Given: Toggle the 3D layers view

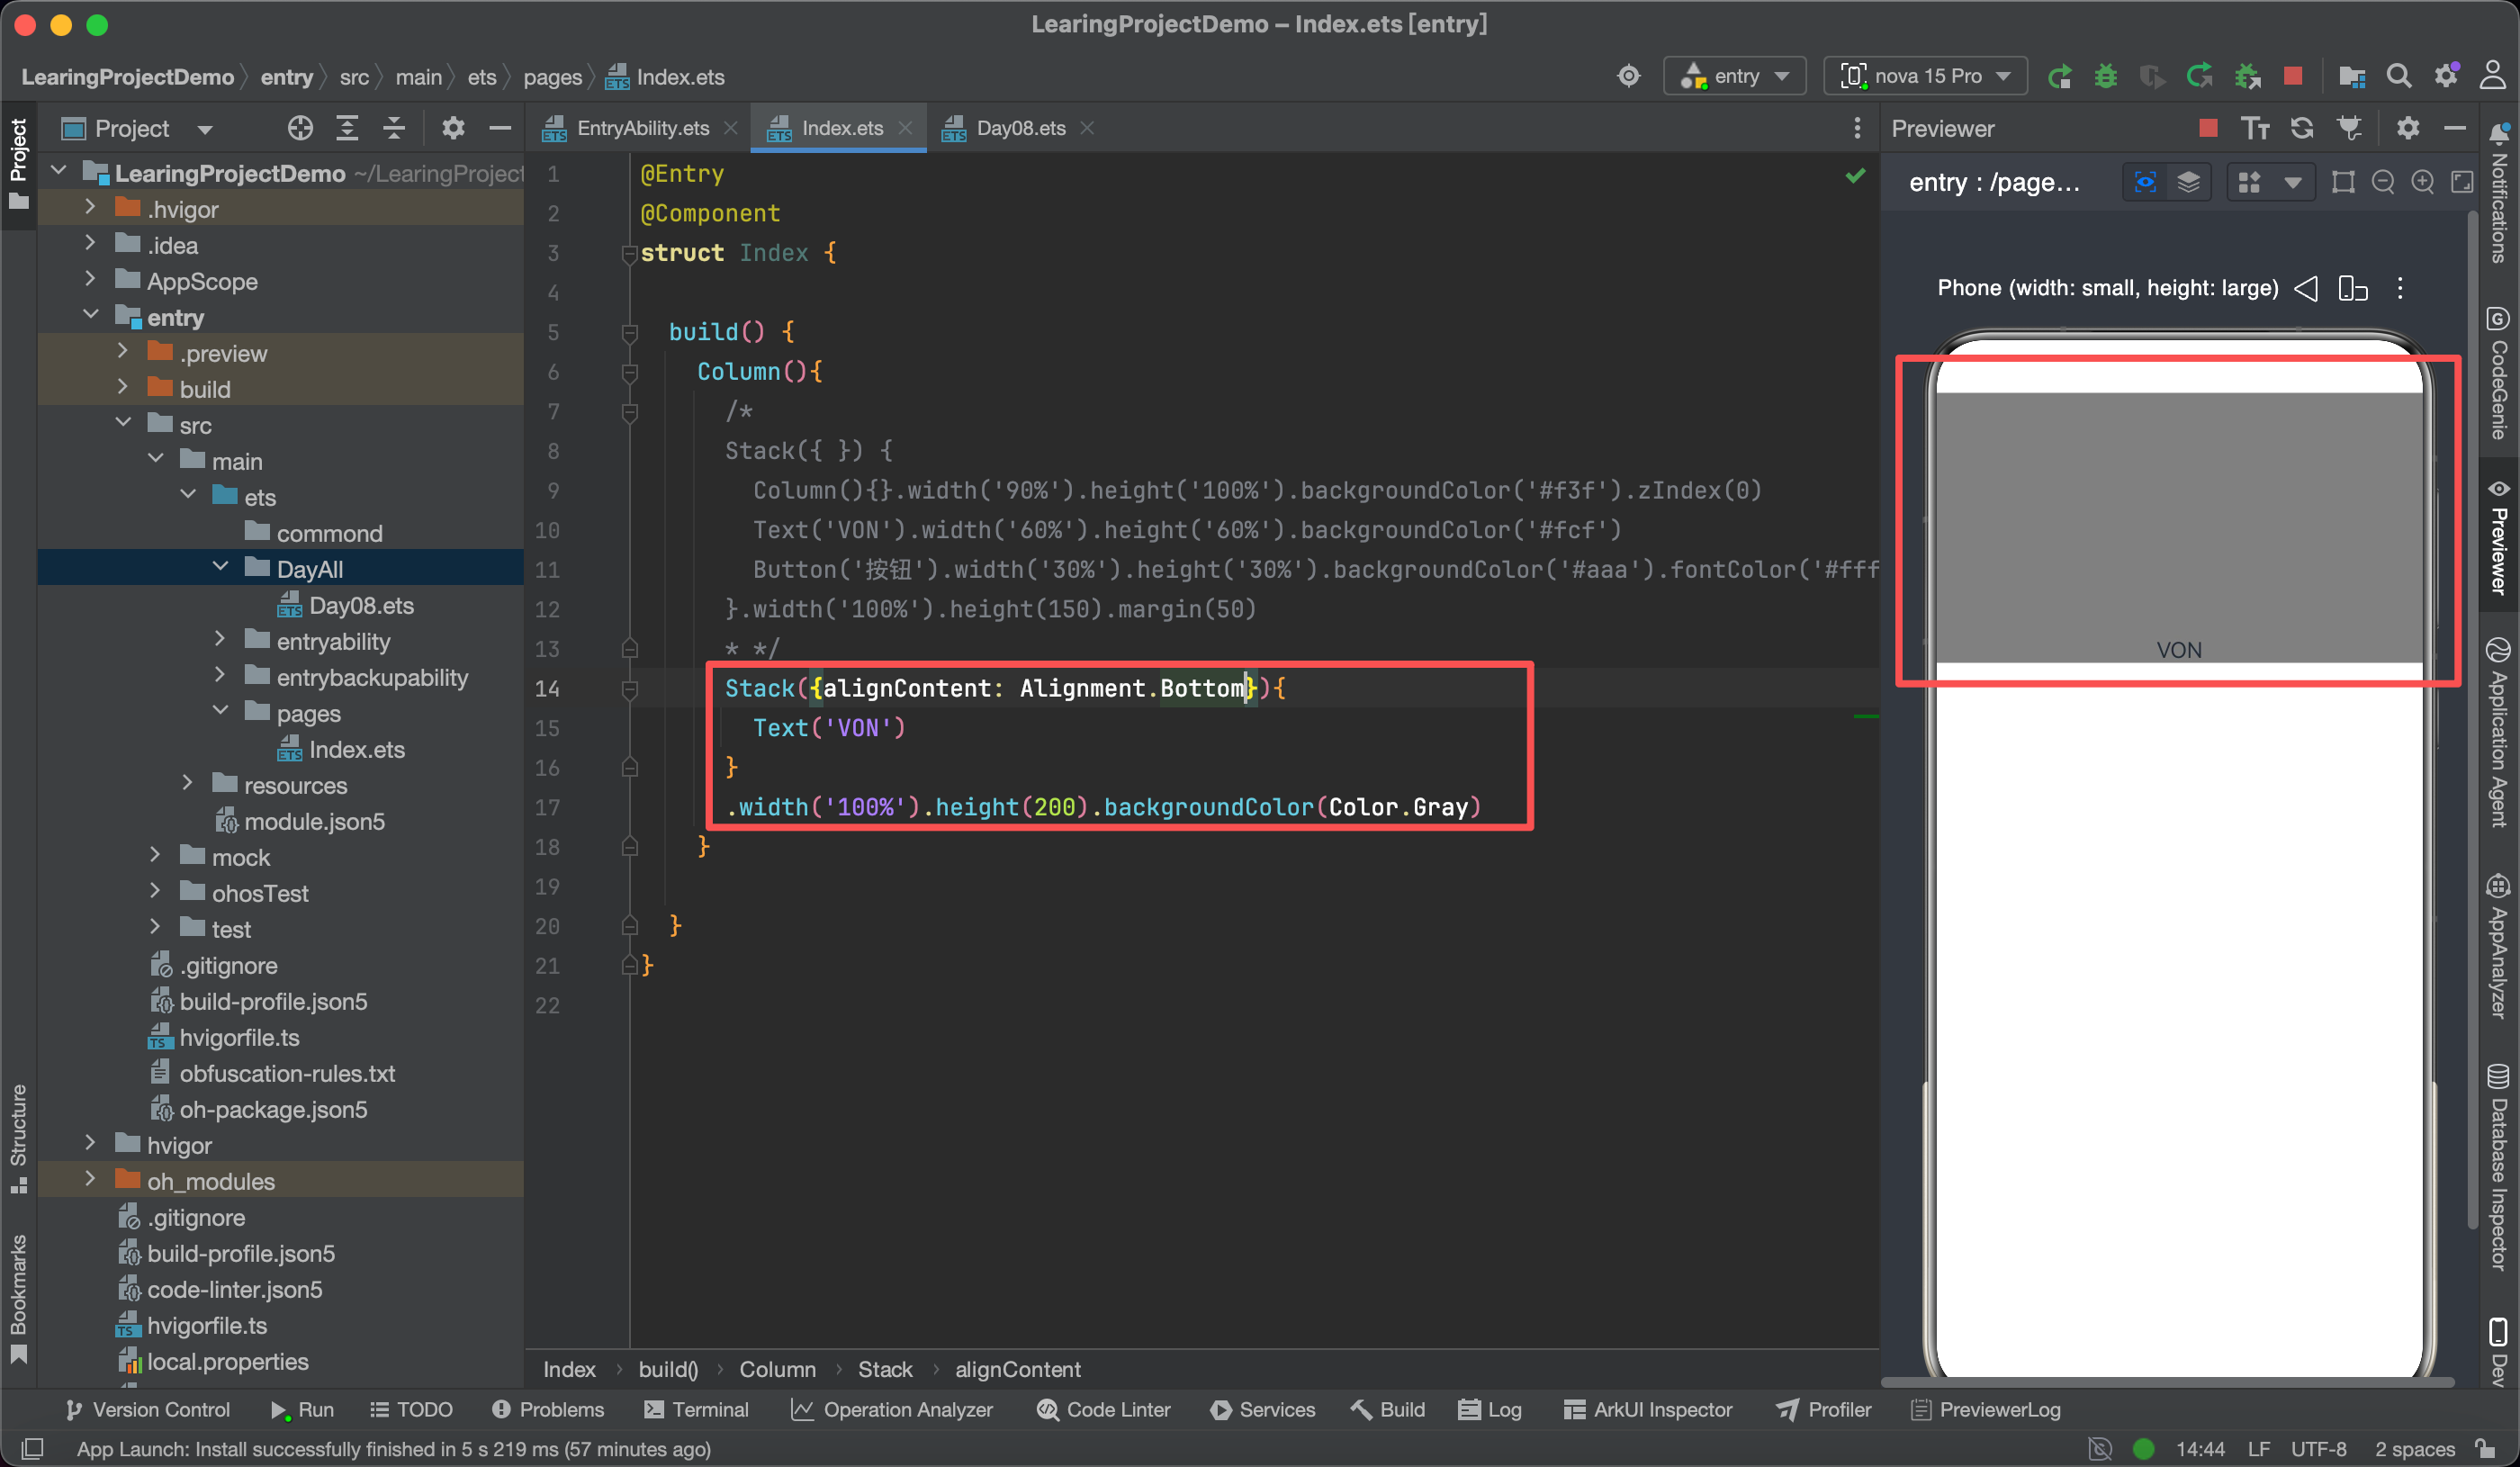Looking at the screenshot, I should click(2189, 182).
